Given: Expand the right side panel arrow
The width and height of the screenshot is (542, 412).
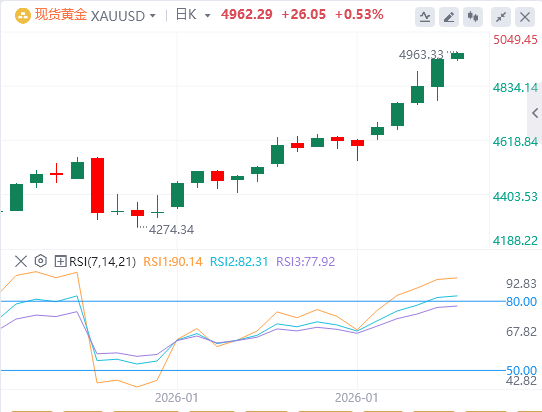Looking at the screenshot, I should tap(535, 113).
